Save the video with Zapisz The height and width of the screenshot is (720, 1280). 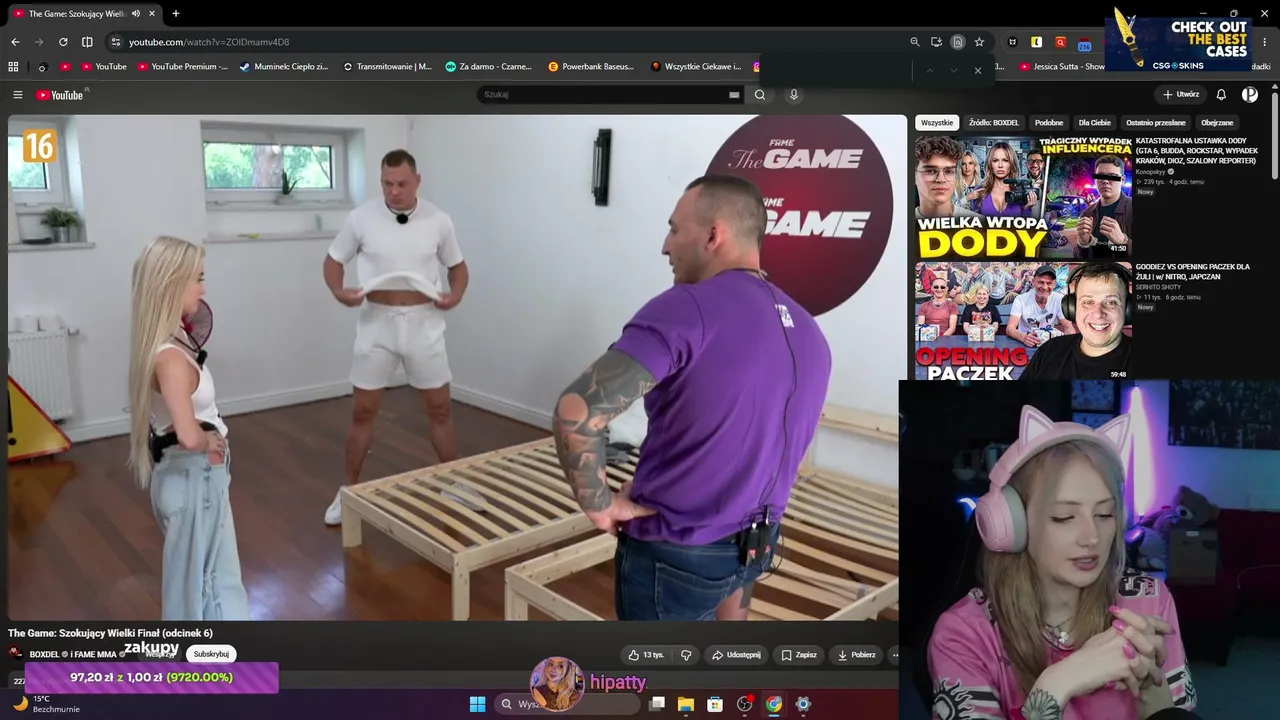[799, 655]
